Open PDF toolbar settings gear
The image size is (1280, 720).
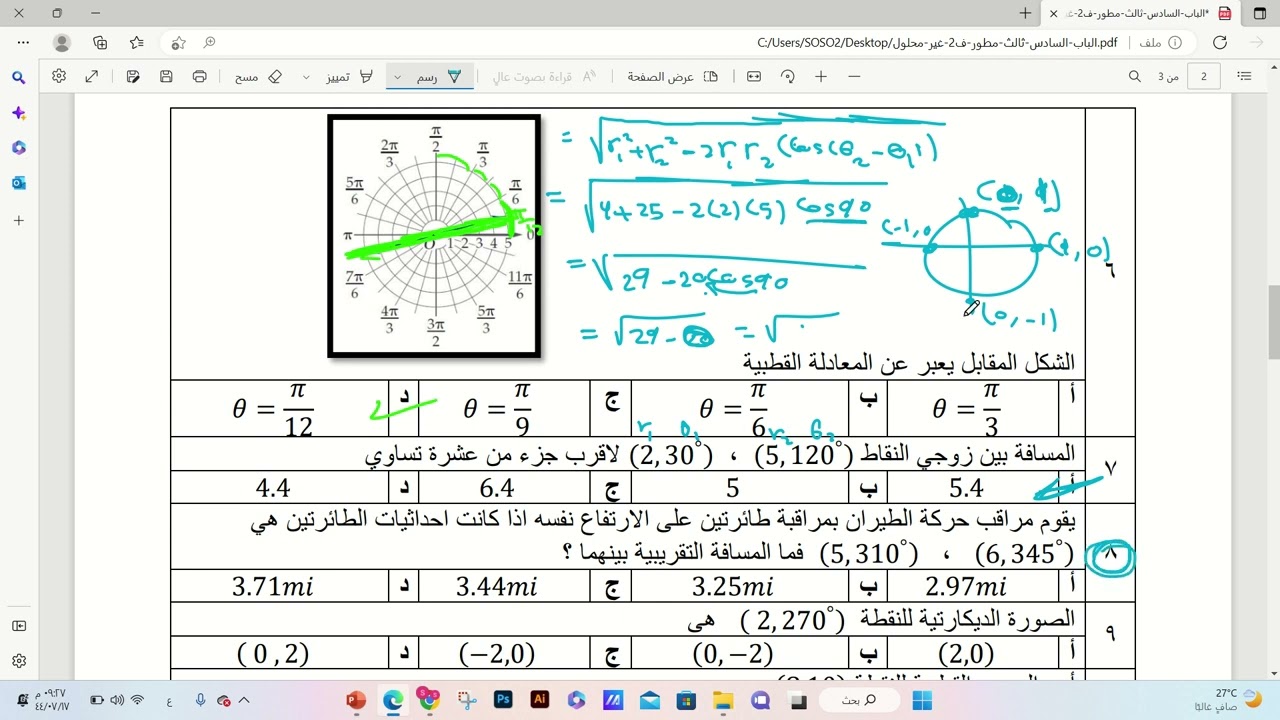click(x=59, y=76)
